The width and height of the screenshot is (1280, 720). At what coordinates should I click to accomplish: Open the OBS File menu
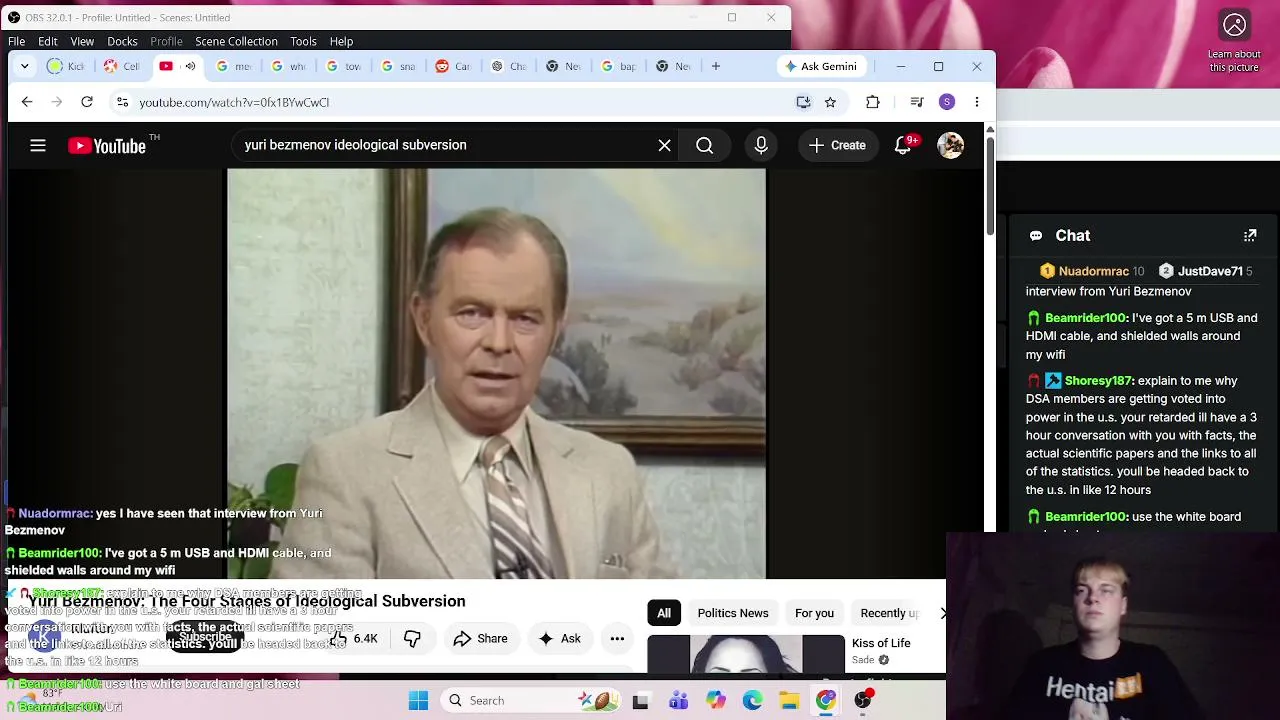17,41
